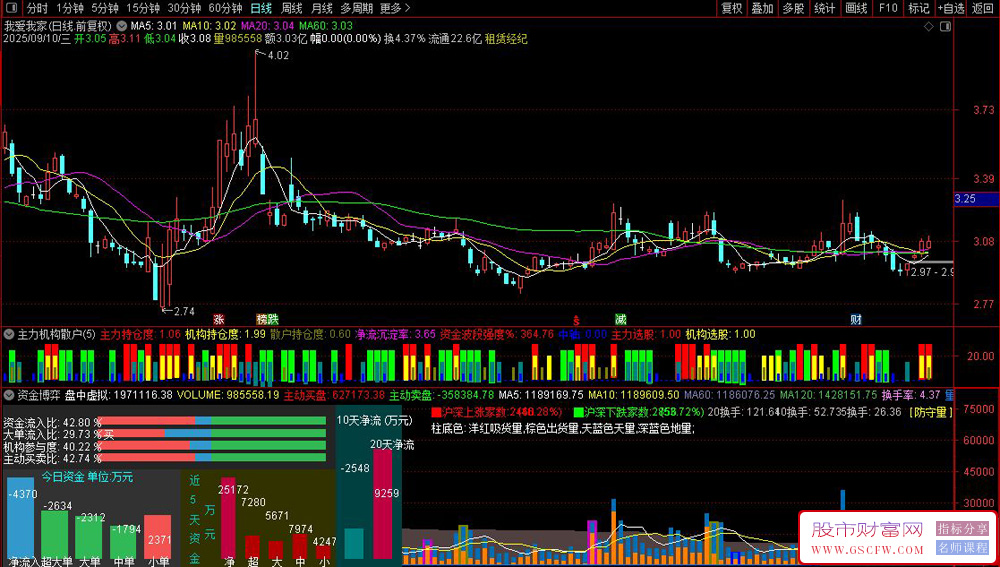Screen dimensions: 1000x567
Task: Click the 25172 five-day net bar
Action: (x=228, y=518)
